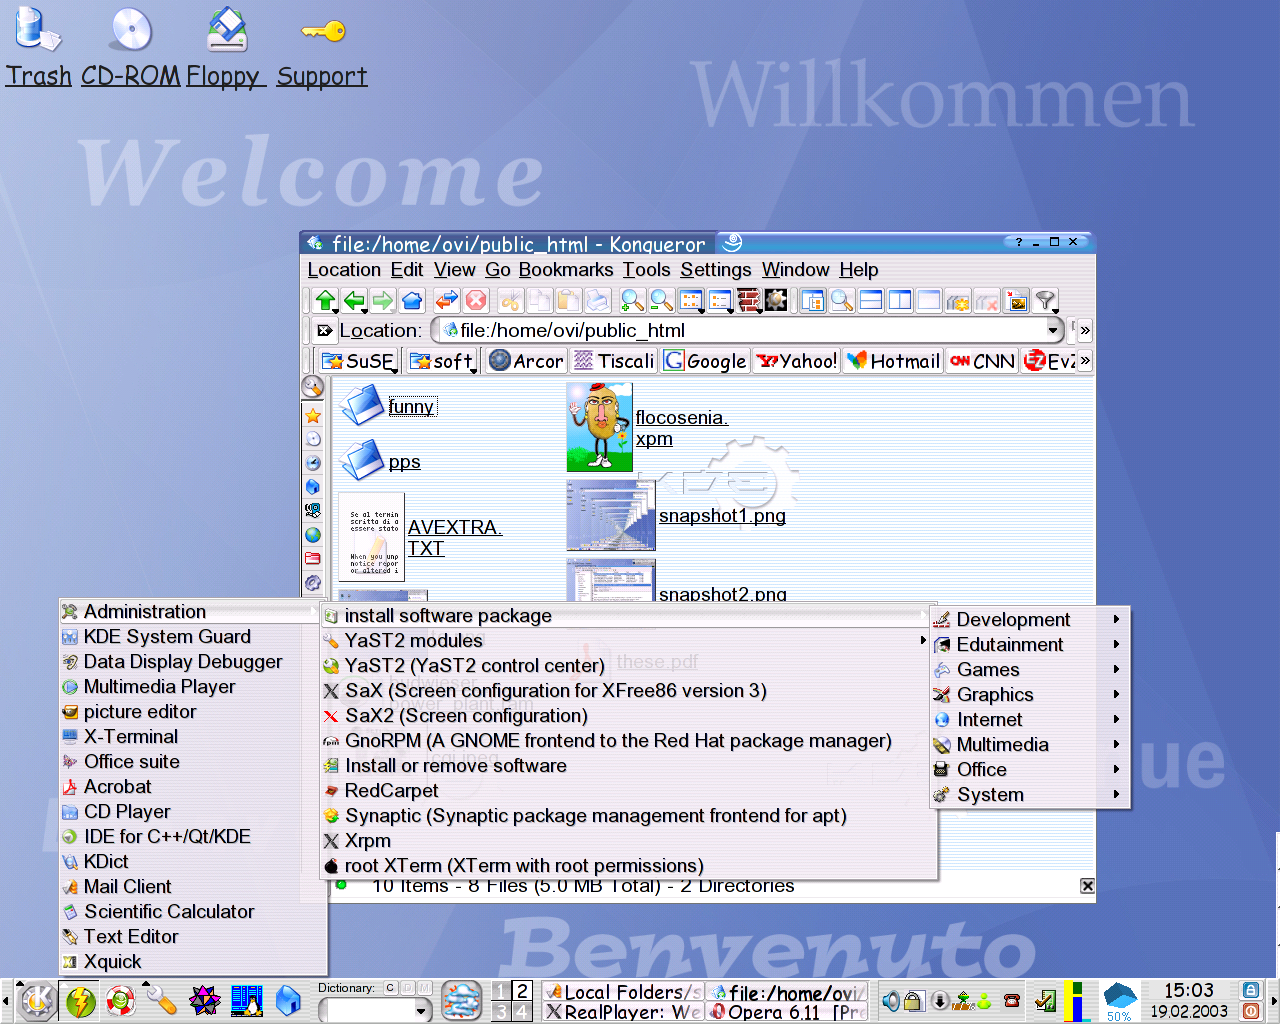Image resolution: width=1280 pixels, height=1024 pixels.
Task: Open the K menu button on the panel
Action: (x=37, y=1001)
